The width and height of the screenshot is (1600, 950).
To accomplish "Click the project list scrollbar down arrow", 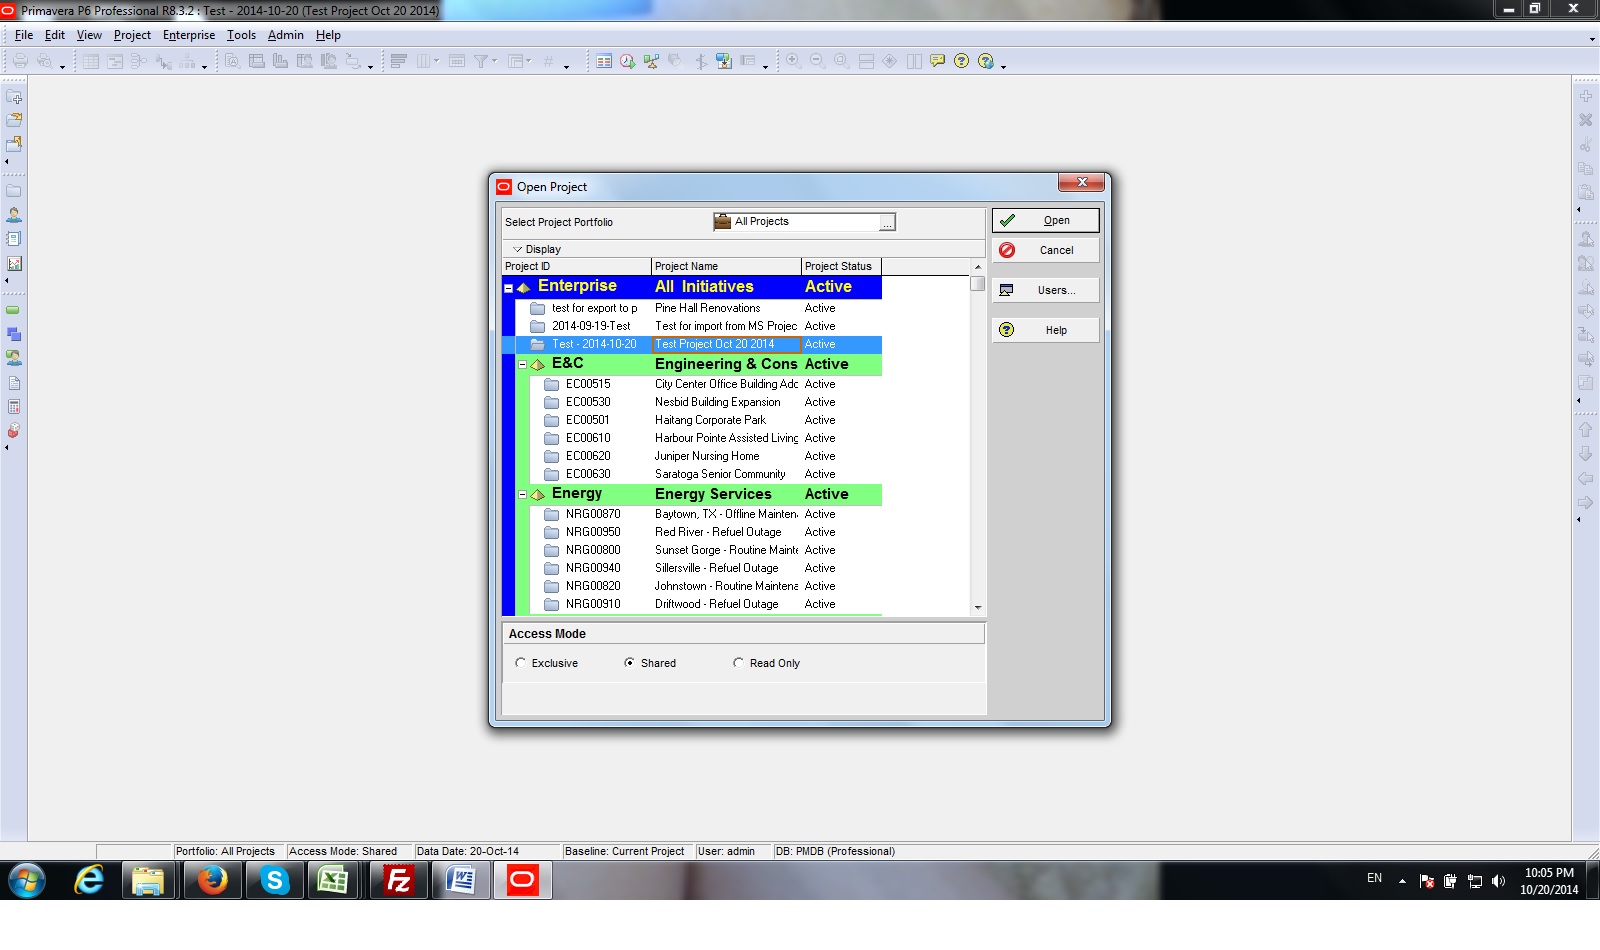I will coord(978,606).
